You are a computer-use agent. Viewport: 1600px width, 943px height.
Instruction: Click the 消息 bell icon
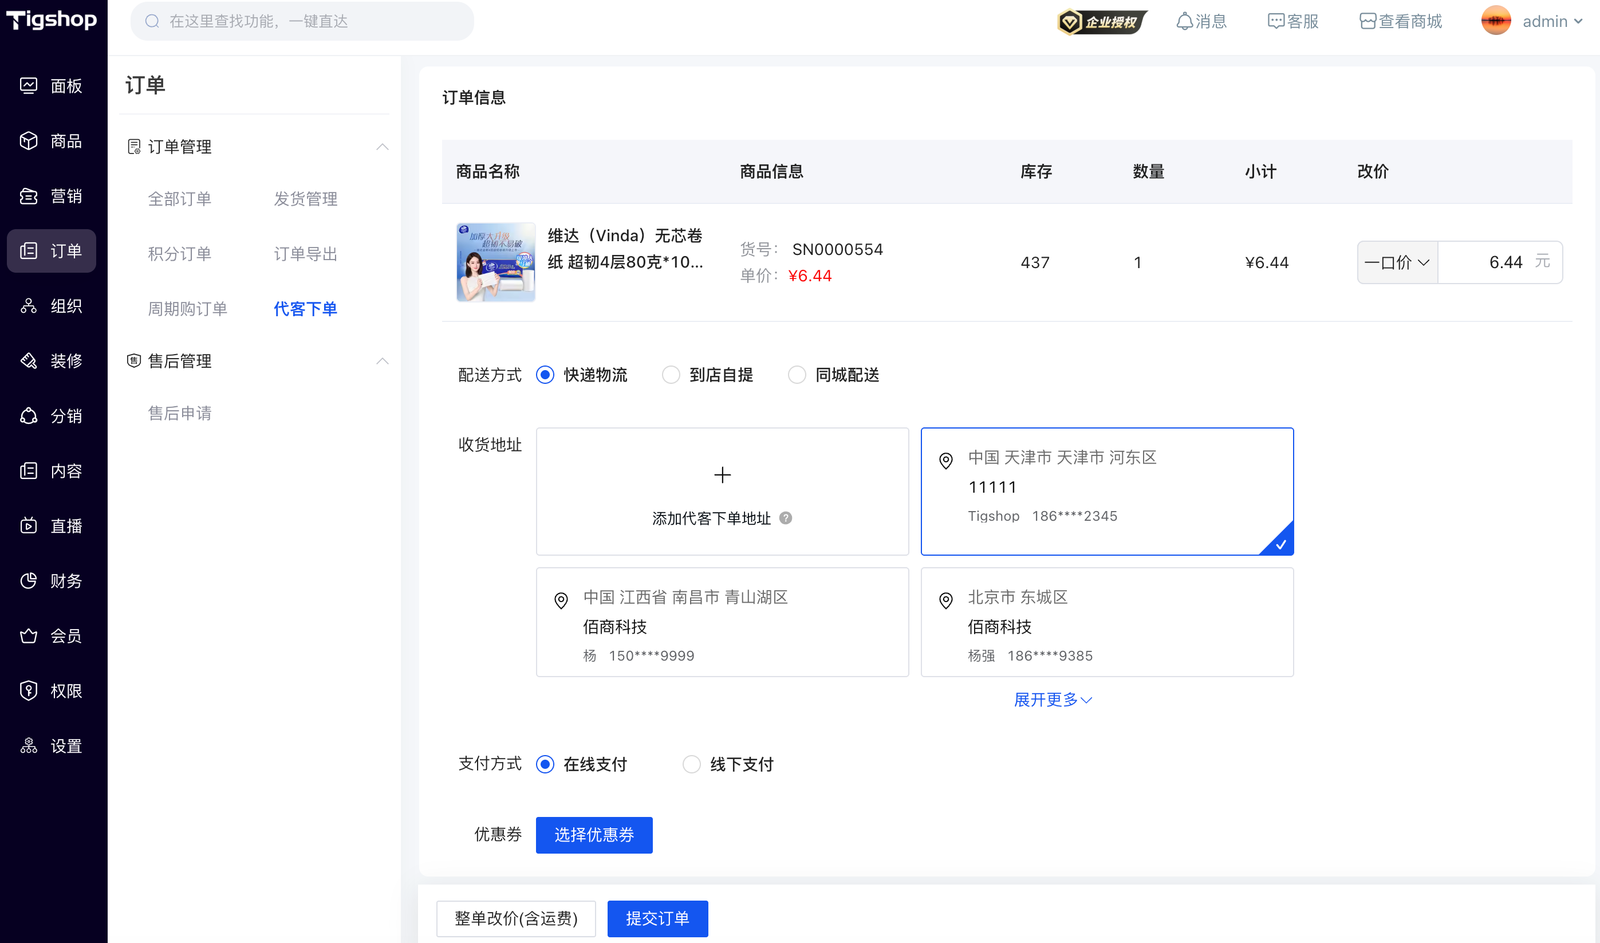coord(1185,21)
